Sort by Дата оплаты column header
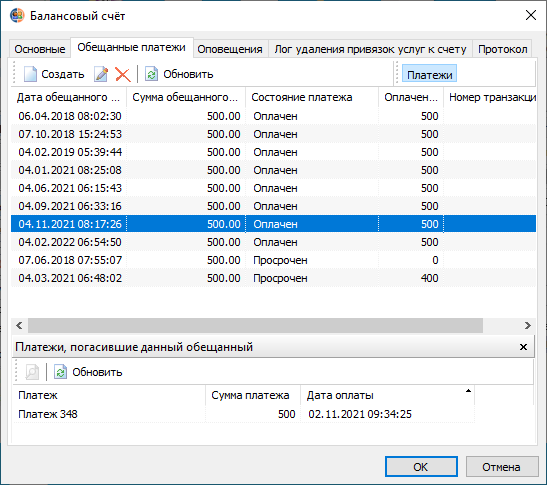 coord(387,395)
